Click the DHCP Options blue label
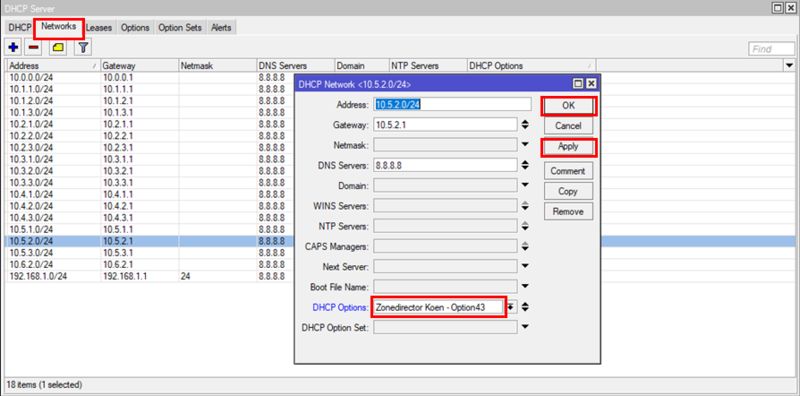This screenshot has height=396, width=800. [x=340, y=307]
